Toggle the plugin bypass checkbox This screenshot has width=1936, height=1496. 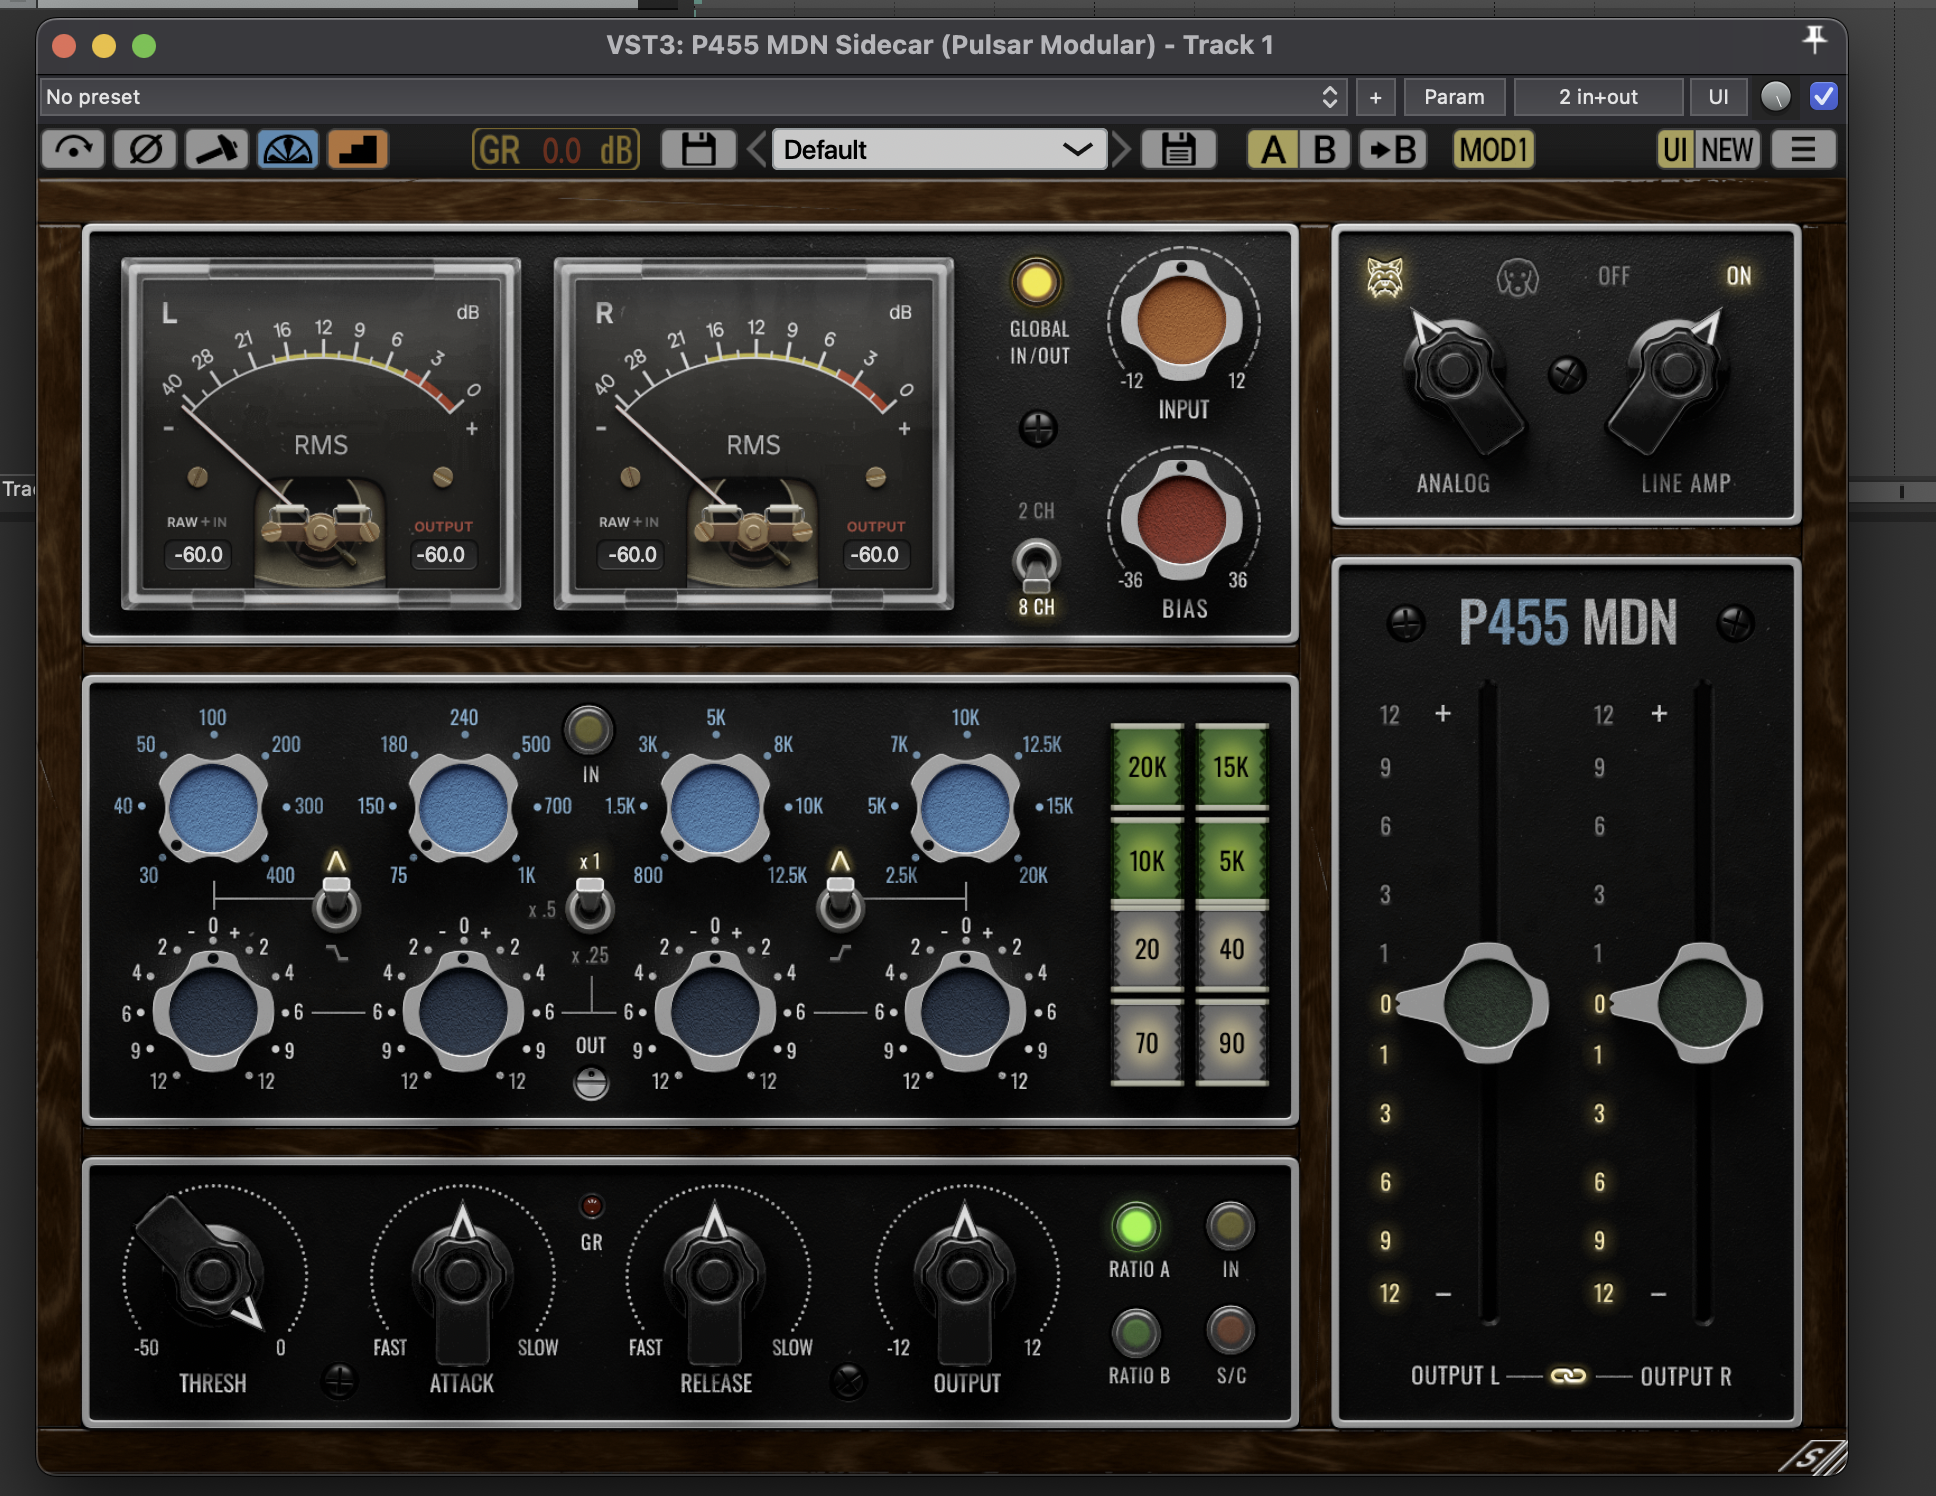click(1823, 96)
